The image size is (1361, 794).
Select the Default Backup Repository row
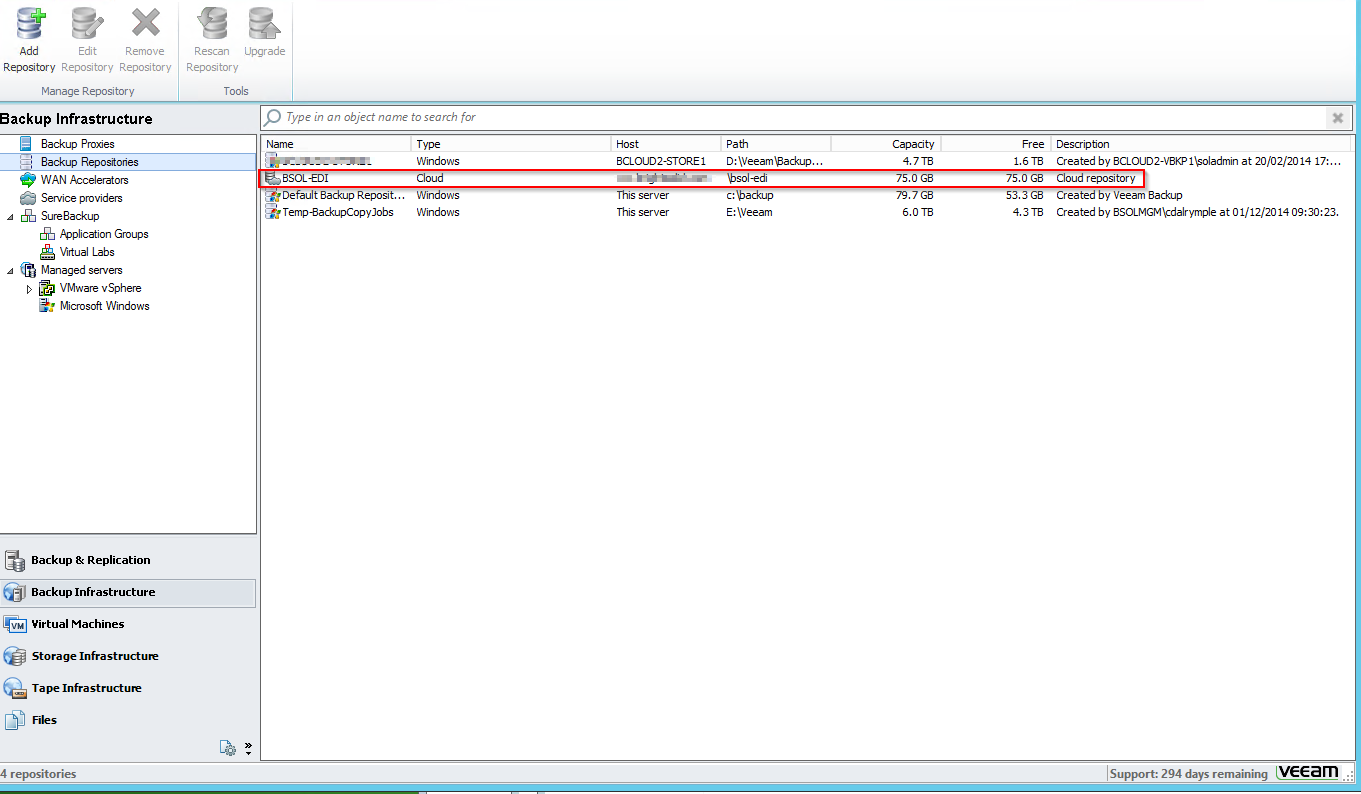[807, 195]
